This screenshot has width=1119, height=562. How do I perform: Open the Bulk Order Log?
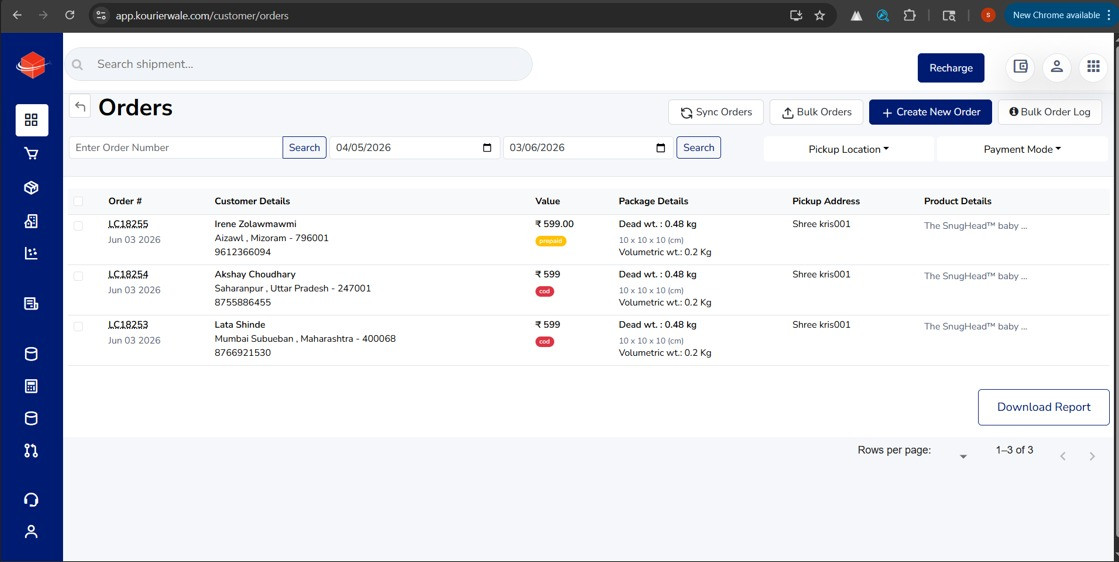1050,112
